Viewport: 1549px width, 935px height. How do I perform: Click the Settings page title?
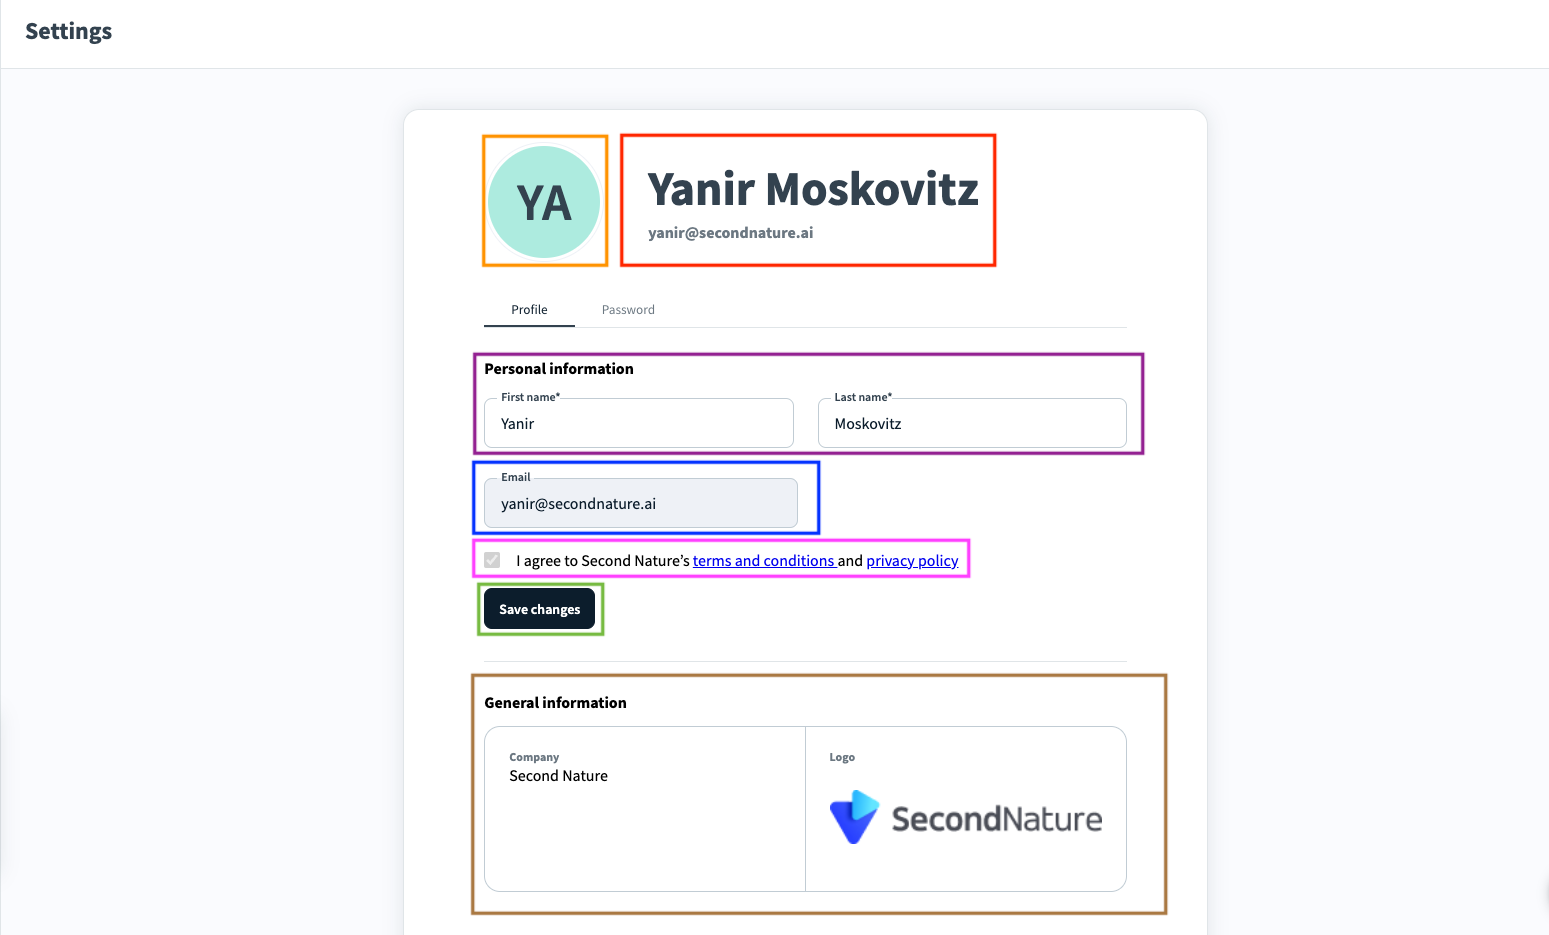[69, 32]
